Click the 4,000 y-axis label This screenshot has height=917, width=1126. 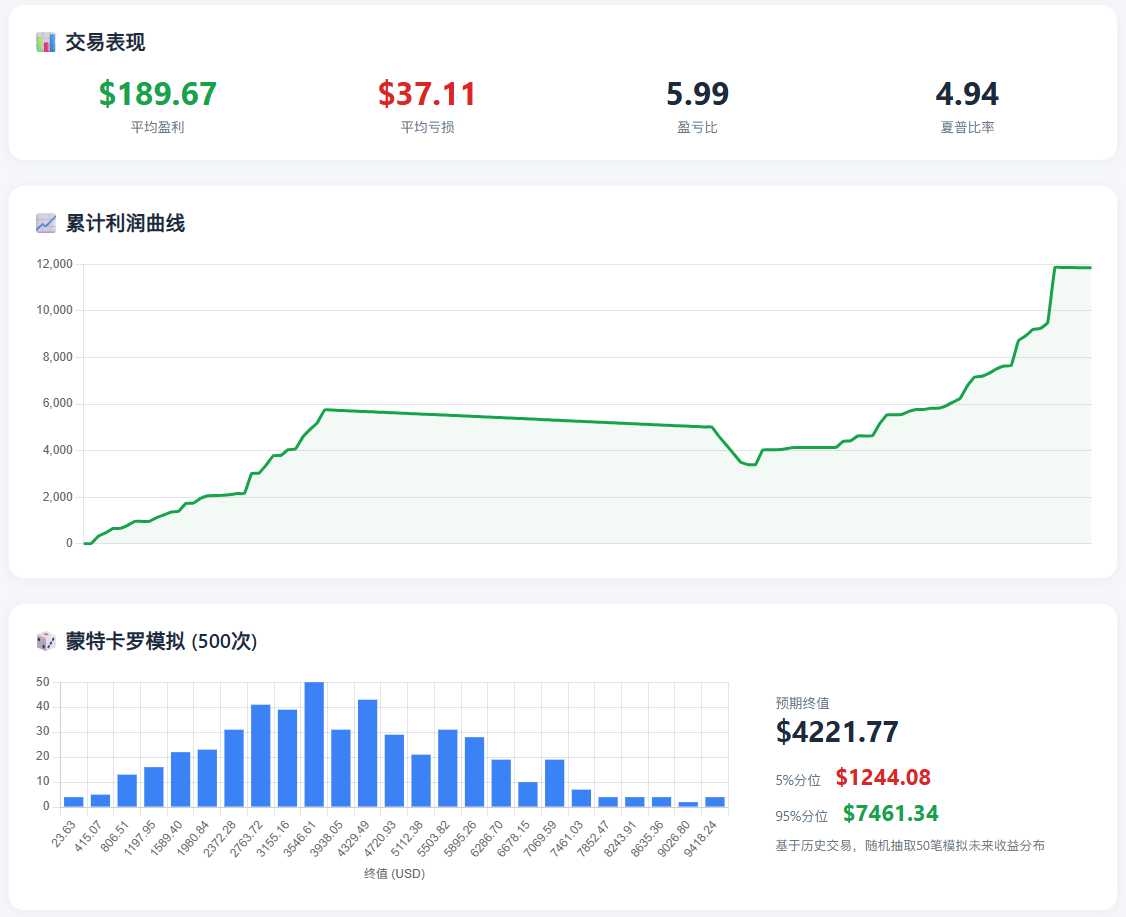pos(57,450)
